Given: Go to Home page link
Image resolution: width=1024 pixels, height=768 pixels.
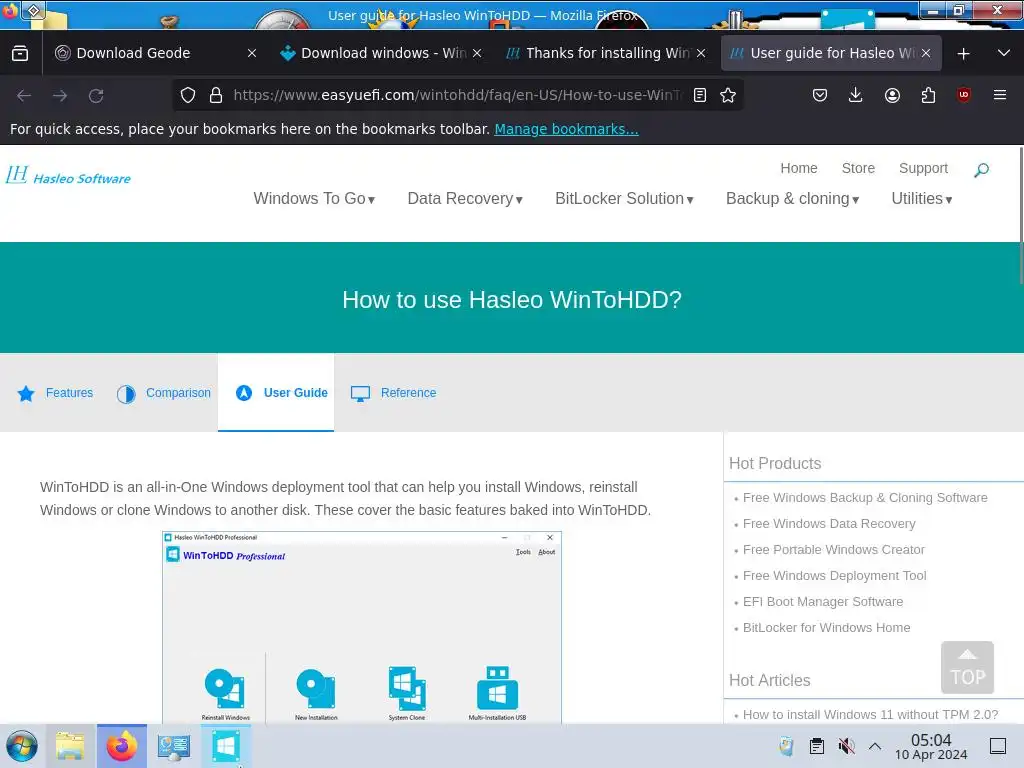Looking at the screenshot, I should coord(799,168).
